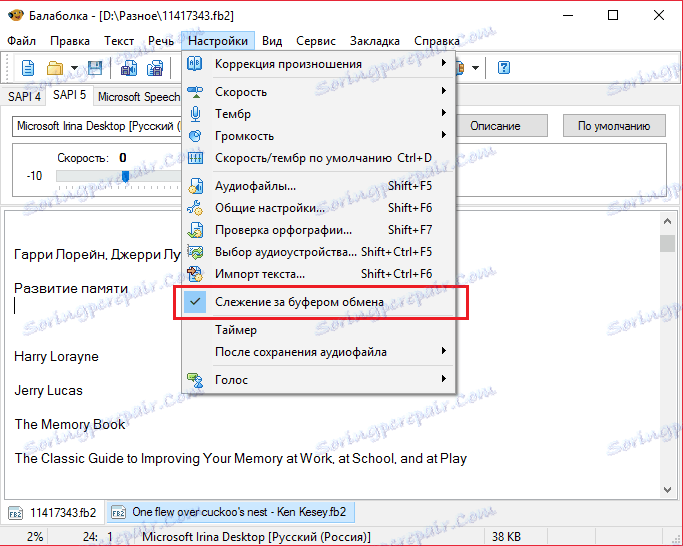Switch to 11417343.fb2 document tab
The image size is (683, 546).
(x=54, y=512)
